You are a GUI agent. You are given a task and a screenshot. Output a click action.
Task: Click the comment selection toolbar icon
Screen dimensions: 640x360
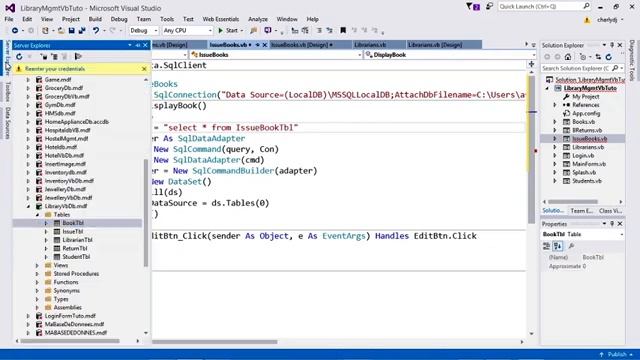coord(319,31)
